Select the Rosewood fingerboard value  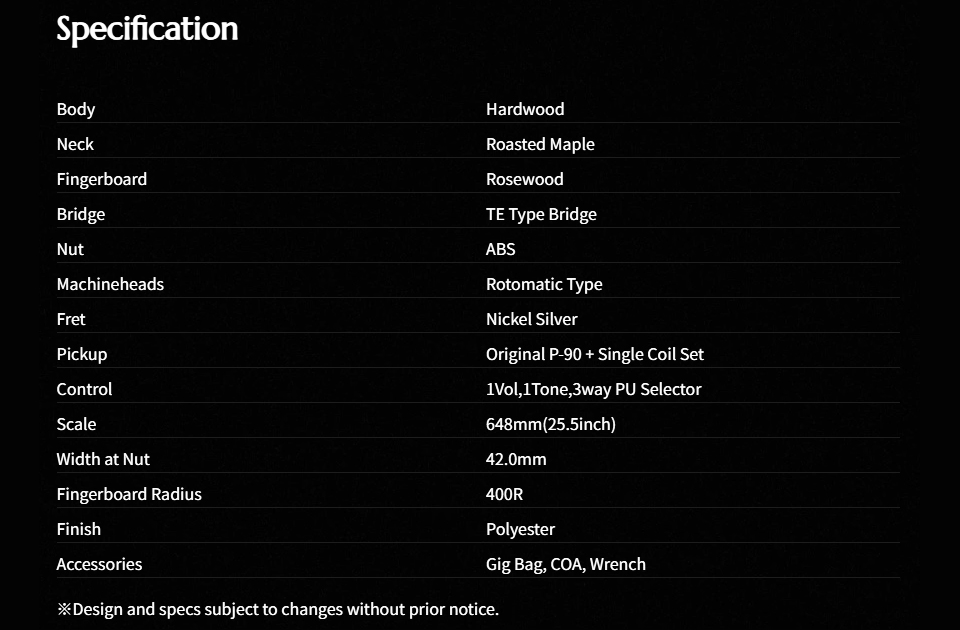coord(525,179)
